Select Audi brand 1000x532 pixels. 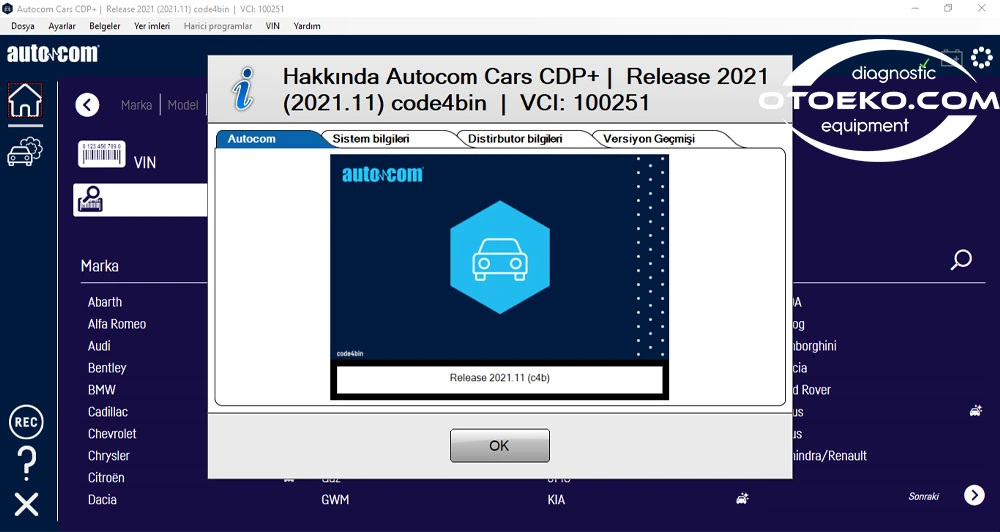(99, 346)
